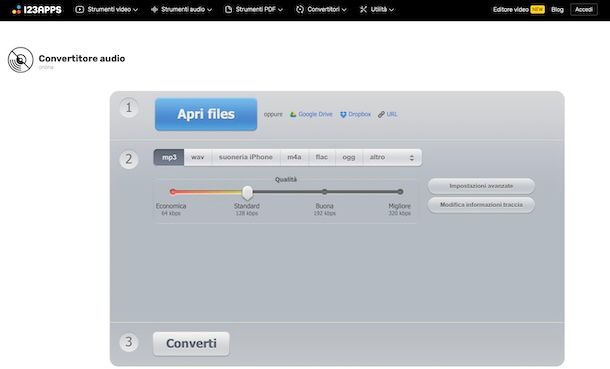
Task: Click the Economica 64 kbps label
Action: [x=171, y=209]
